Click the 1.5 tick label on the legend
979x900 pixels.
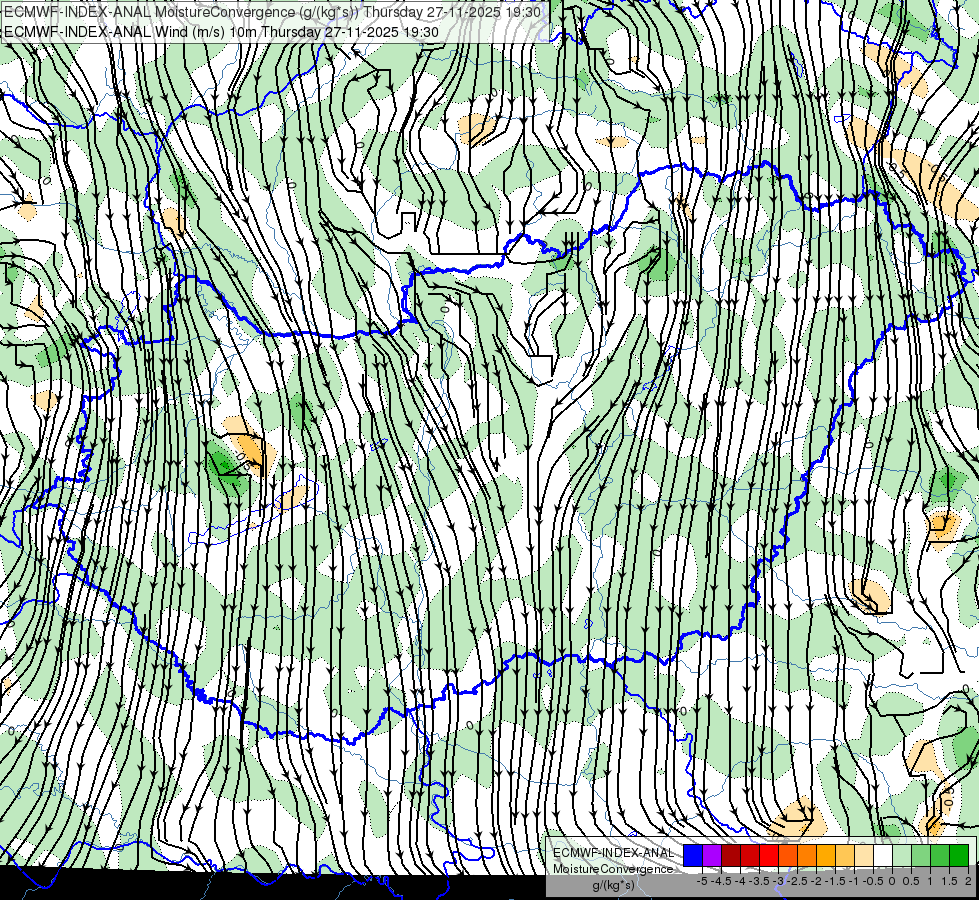tap(950, 881)
